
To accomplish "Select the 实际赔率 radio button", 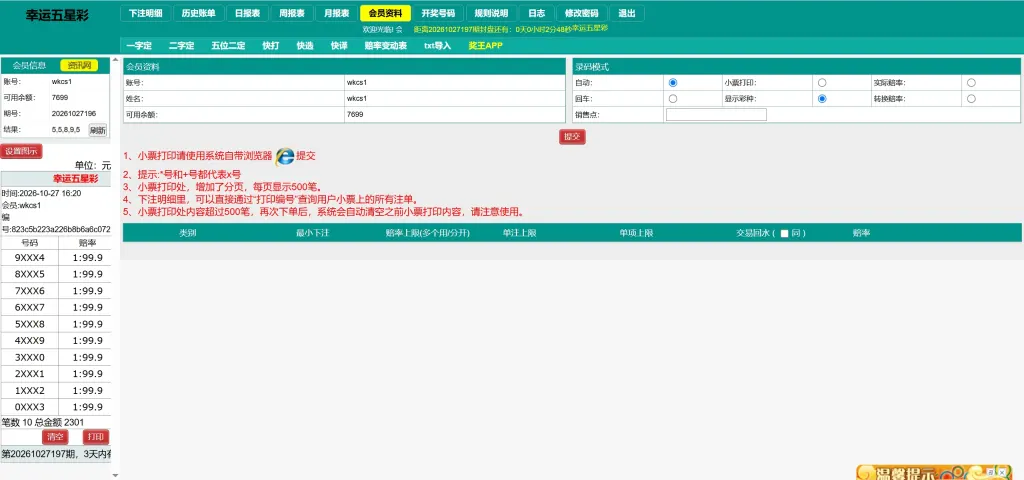I will click(971, 83).
